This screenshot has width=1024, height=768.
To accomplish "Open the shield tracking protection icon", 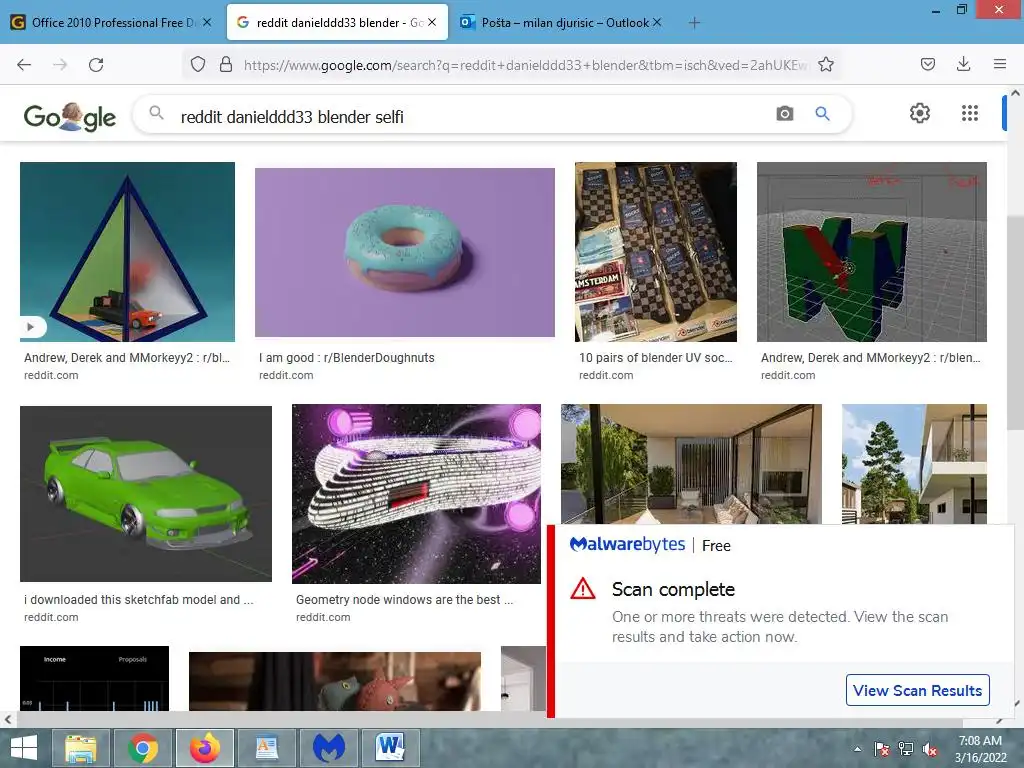I will coord(198,65).
